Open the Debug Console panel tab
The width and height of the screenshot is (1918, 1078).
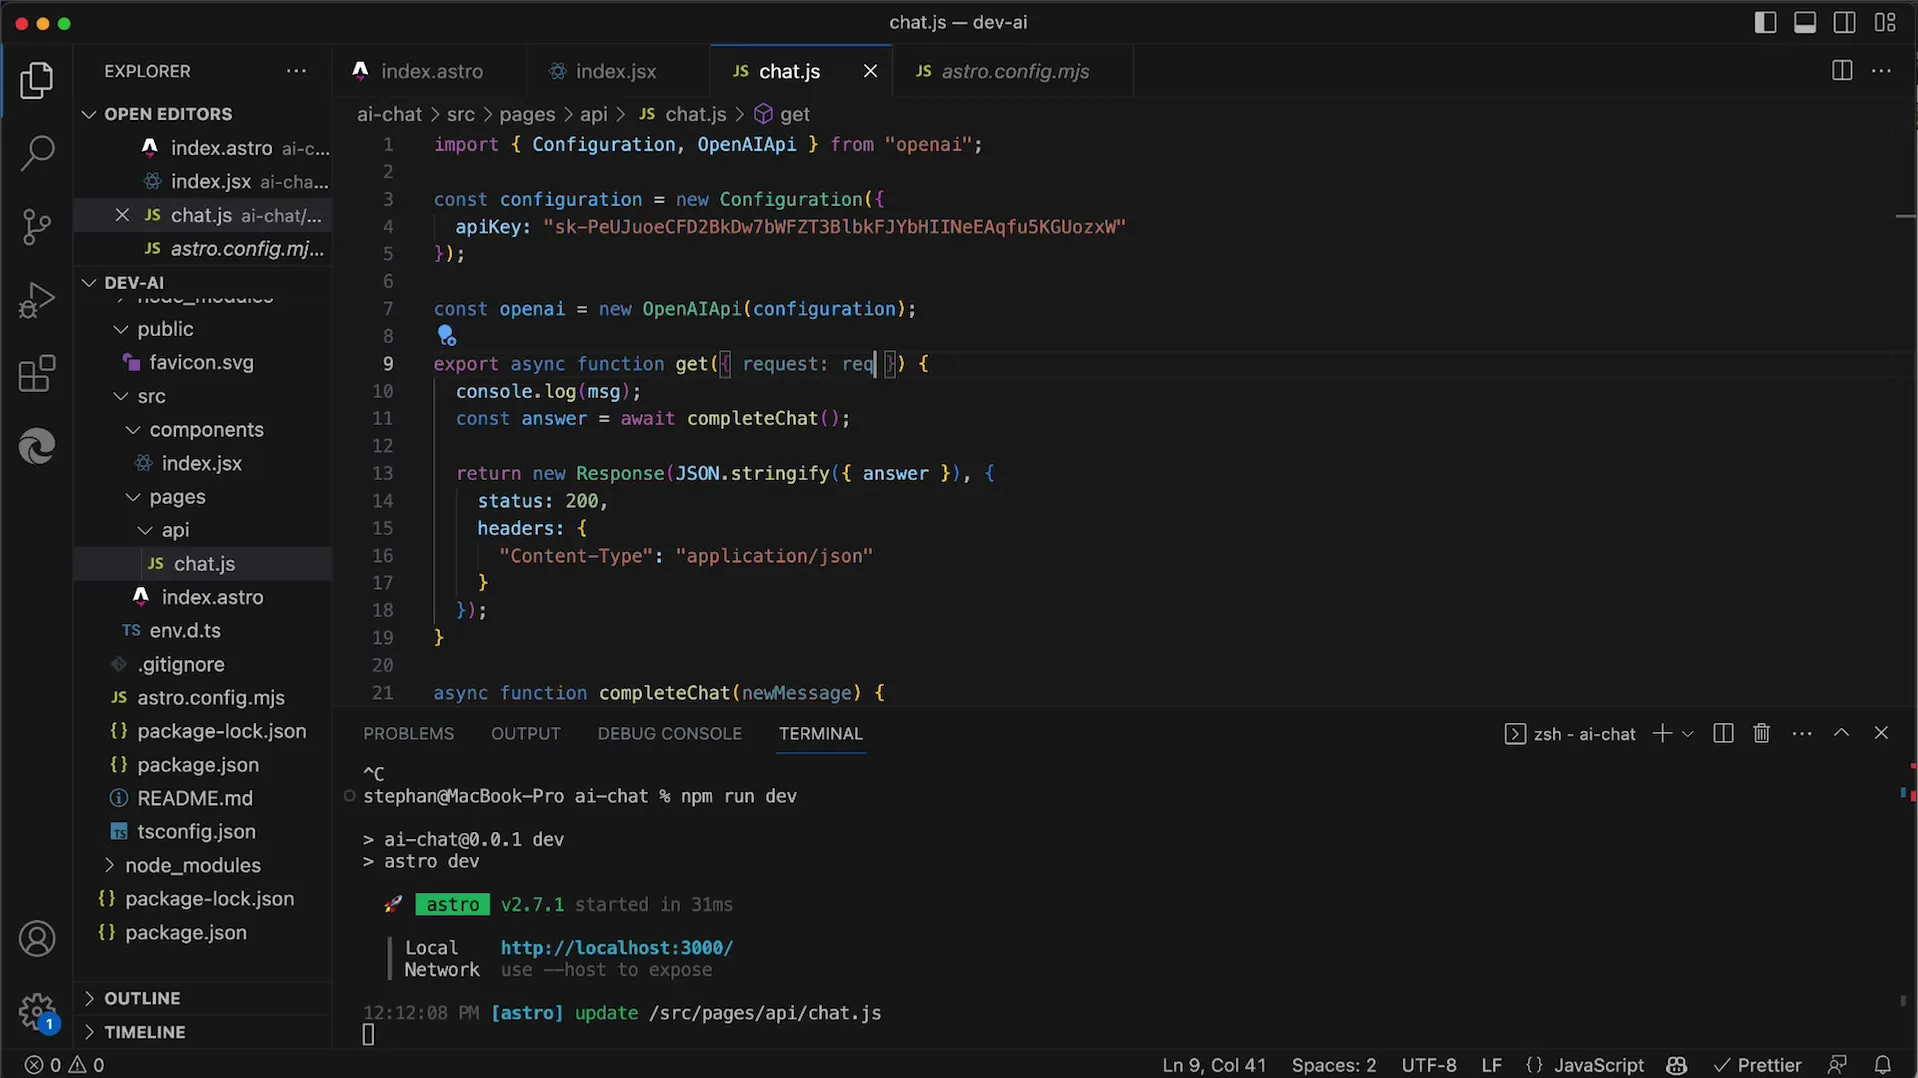tap(669, 733)
